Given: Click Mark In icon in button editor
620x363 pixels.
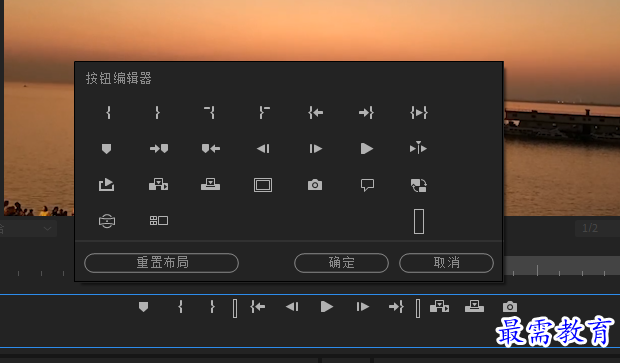Looking at the screenshot, I should (x=108, y=113).
